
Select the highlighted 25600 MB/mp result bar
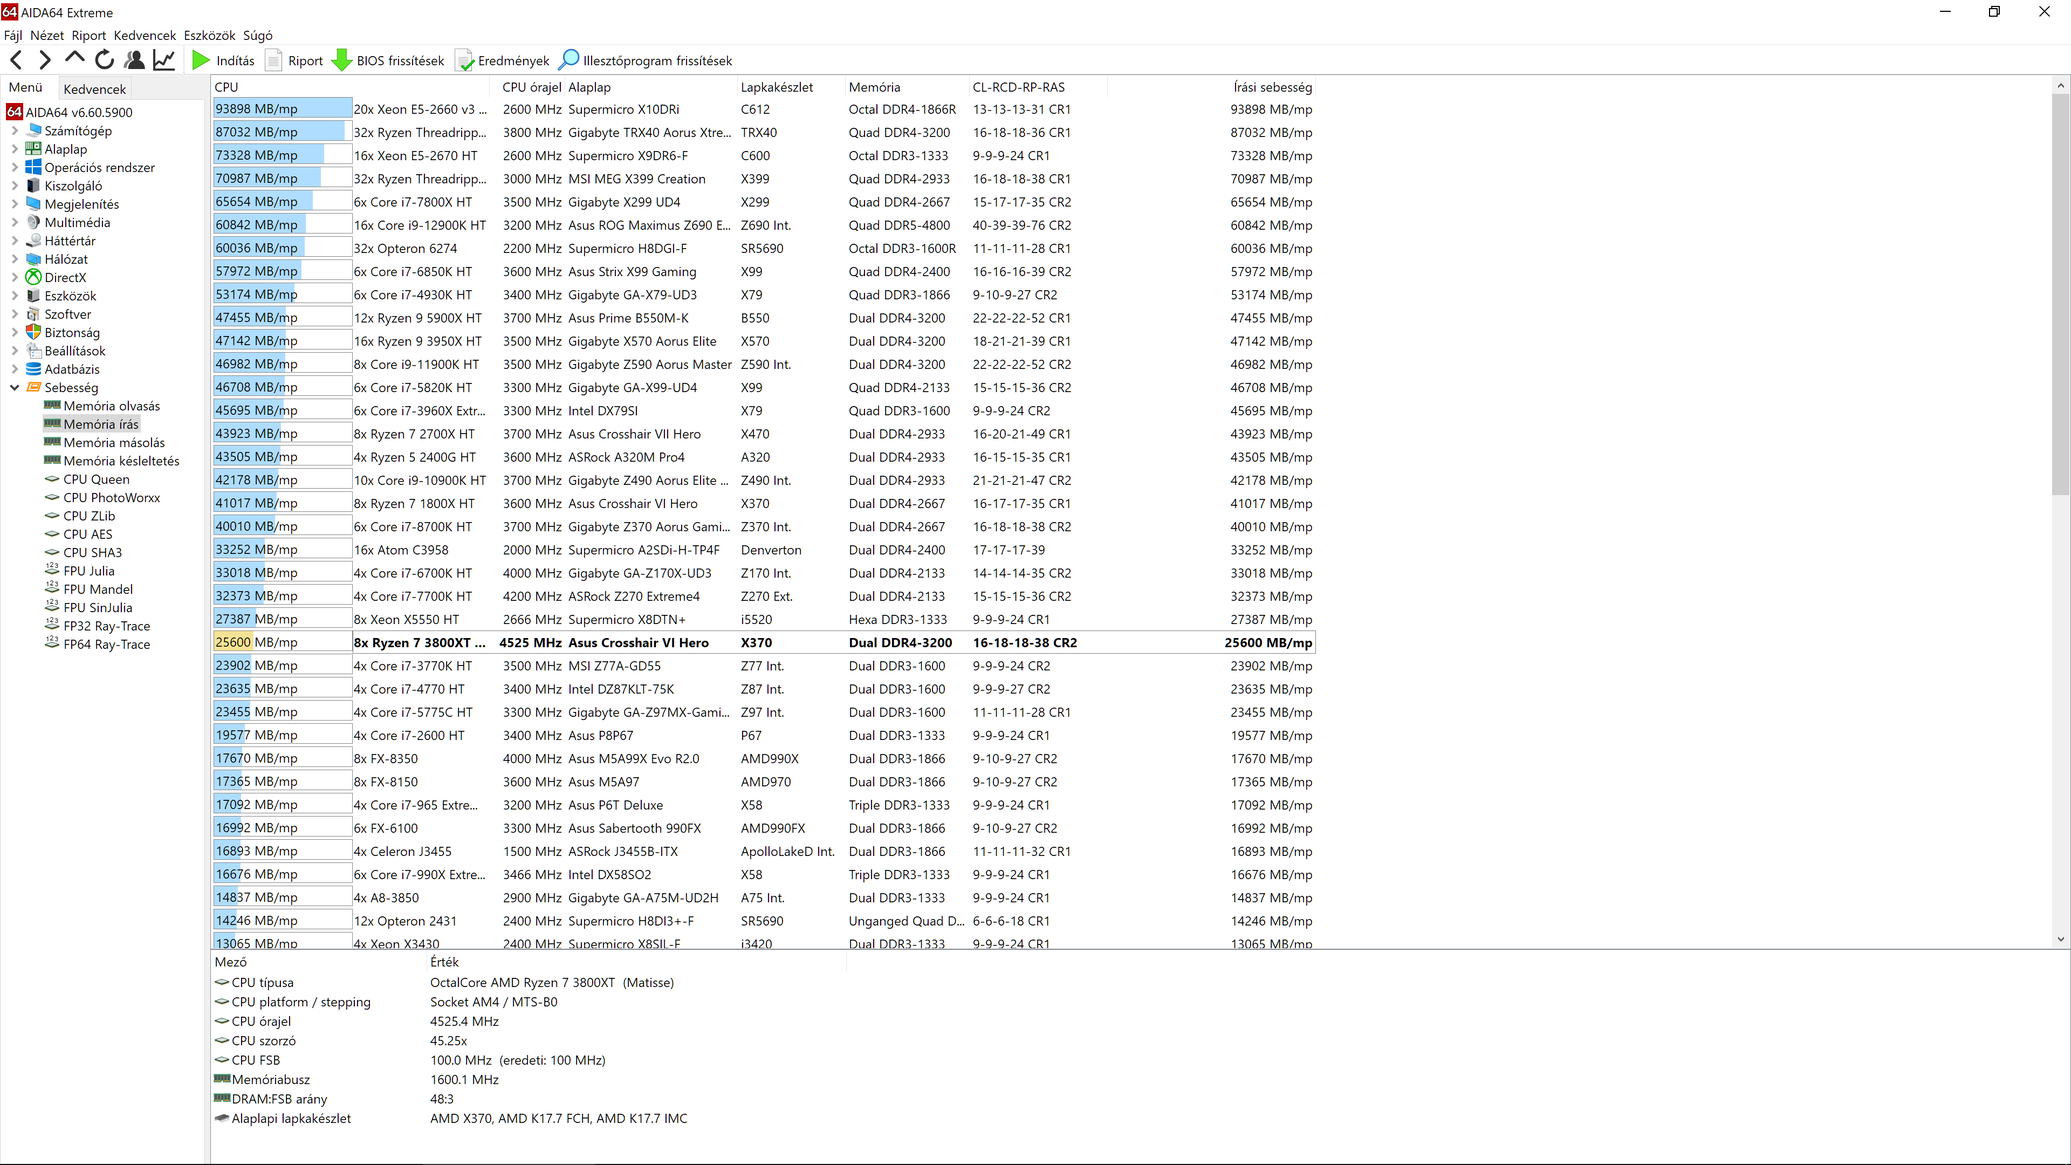click(282, 643)
